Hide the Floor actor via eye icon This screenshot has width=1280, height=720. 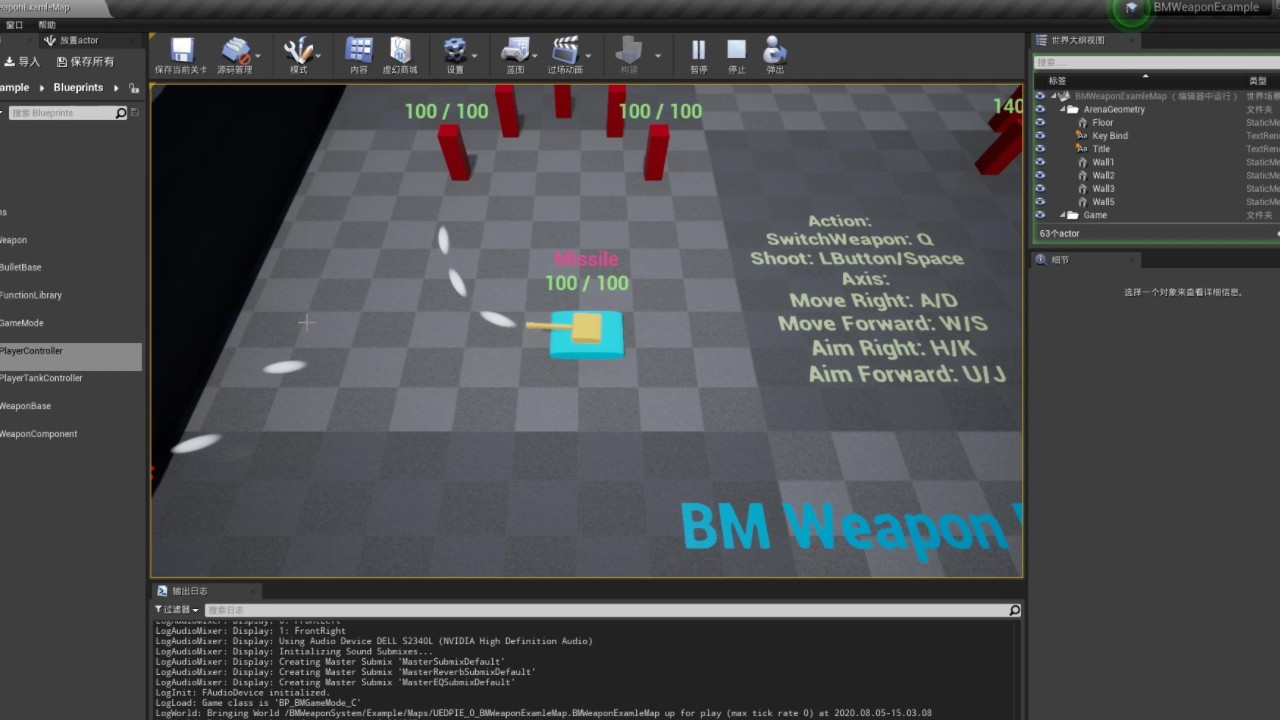tap(1040, 123)
